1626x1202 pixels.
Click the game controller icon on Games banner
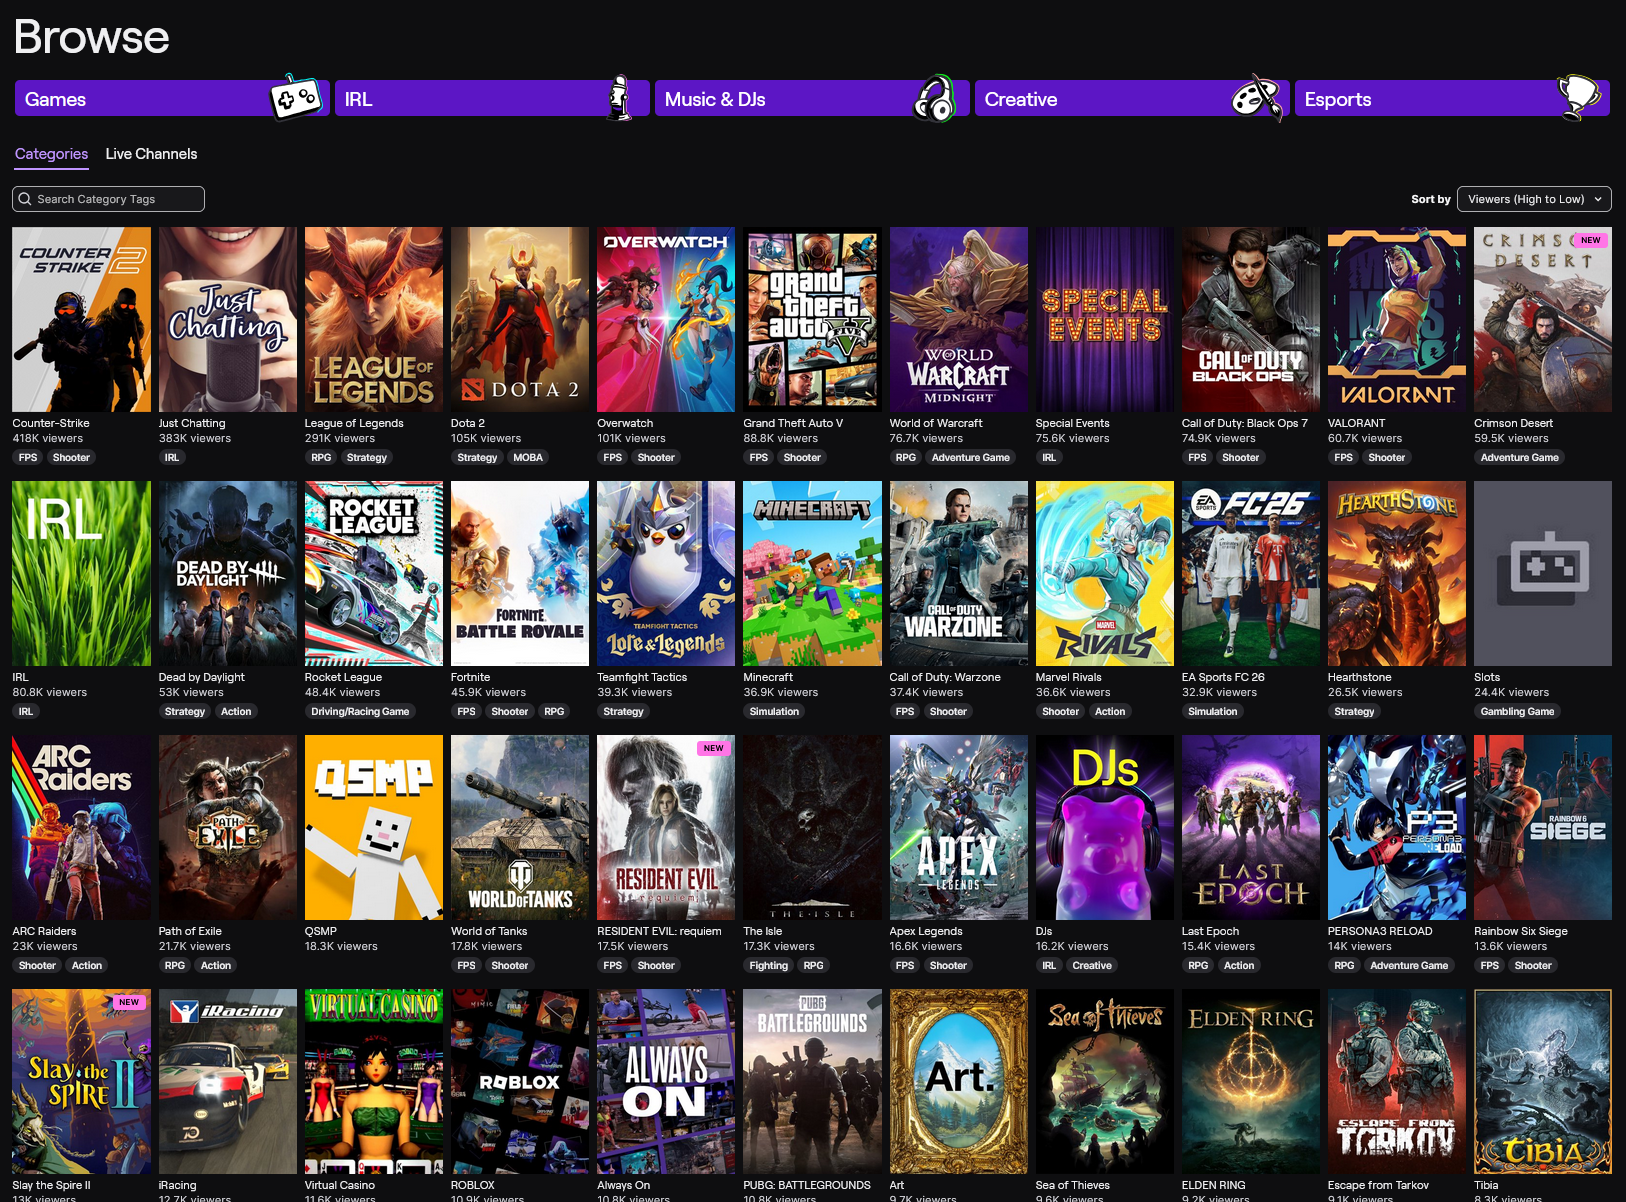(296, 98)
